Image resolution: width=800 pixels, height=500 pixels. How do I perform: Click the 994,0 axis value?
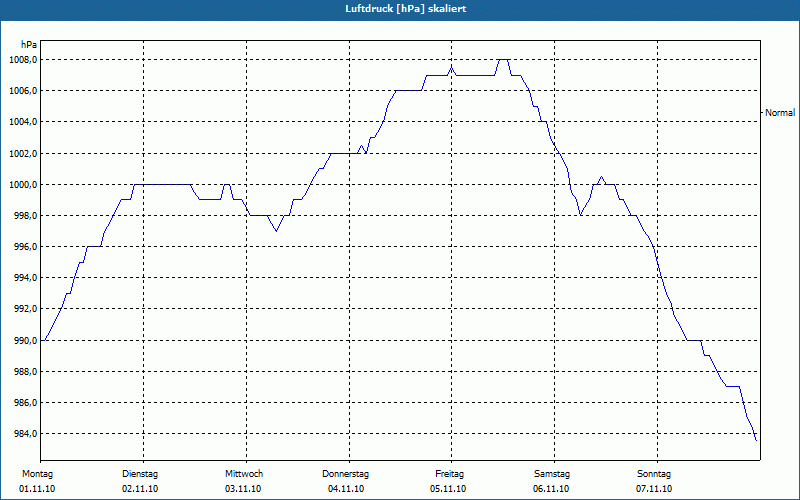pyautogui.click(x=25, y=278)
